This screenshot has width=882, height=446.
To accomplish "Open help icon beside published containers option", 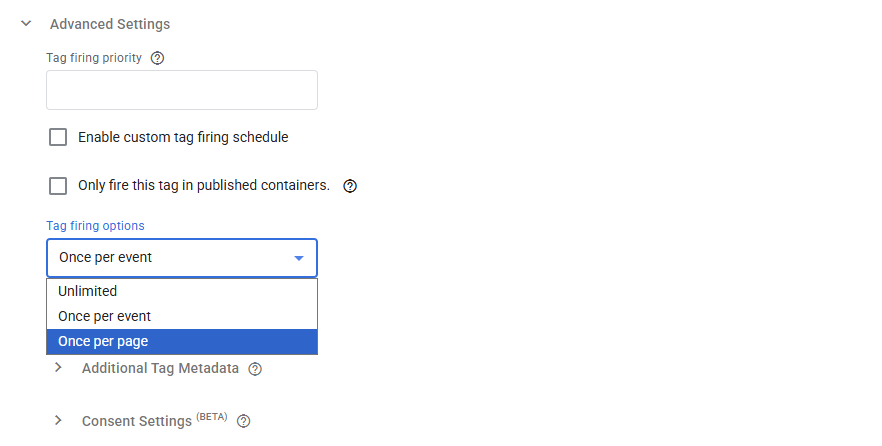I will point(350,186).
